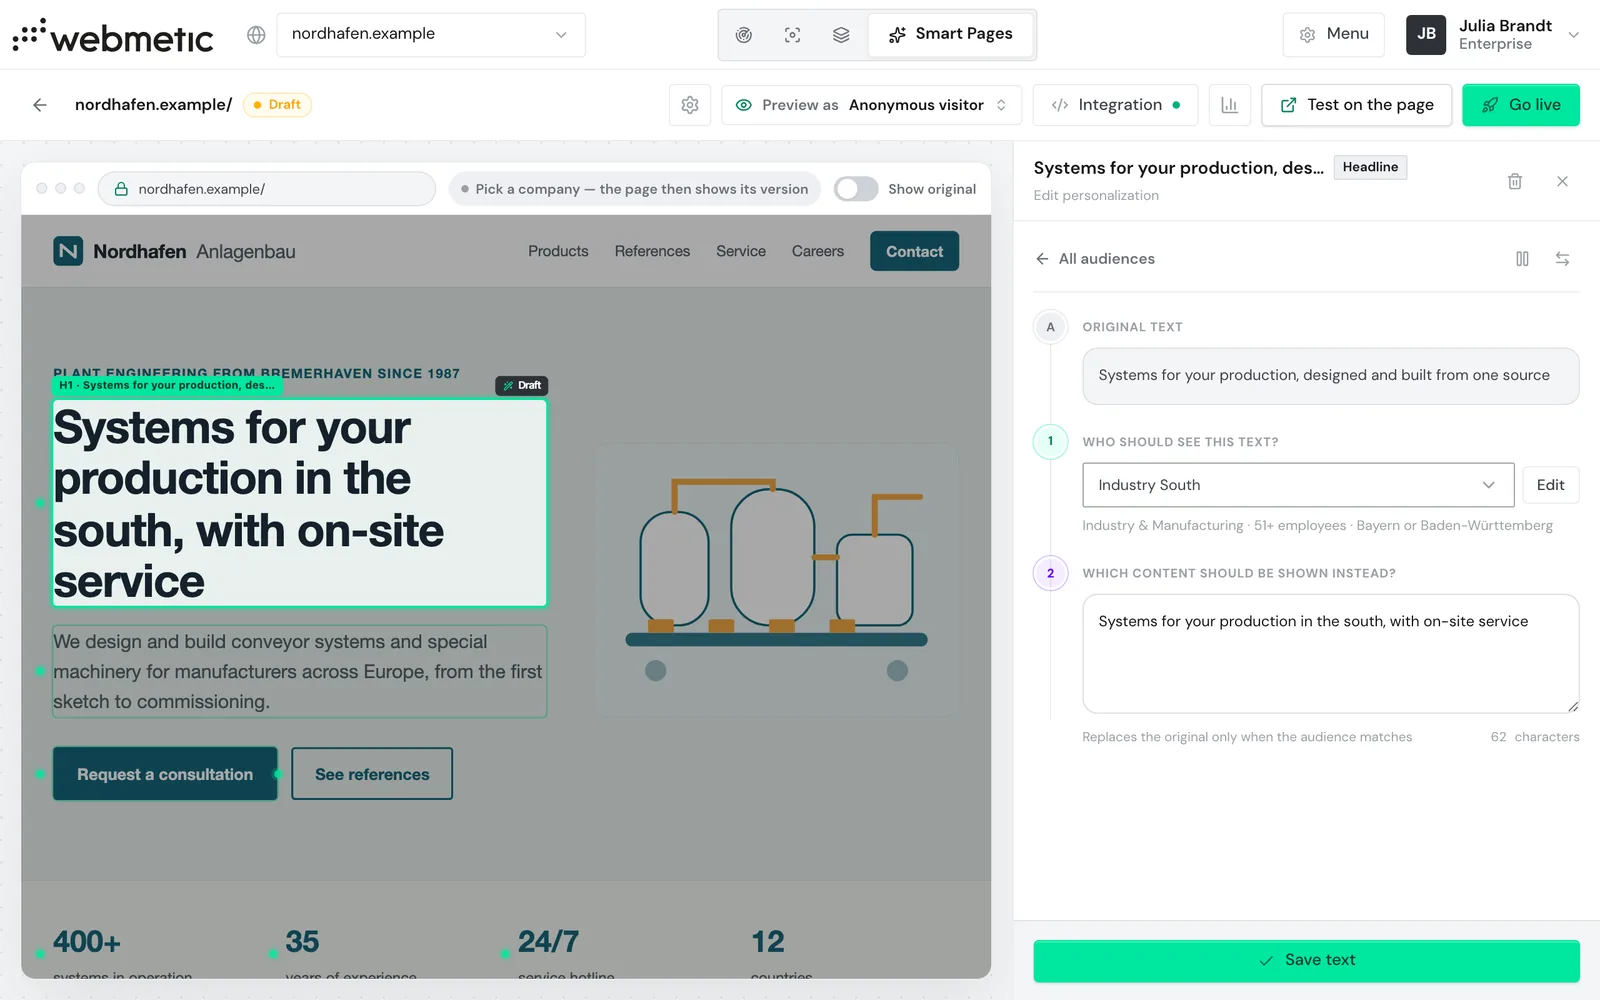This screenshot has width=1600, height=1000.
Task: Open the nordhafen.example domain dropdown
Action: [431, 35]
